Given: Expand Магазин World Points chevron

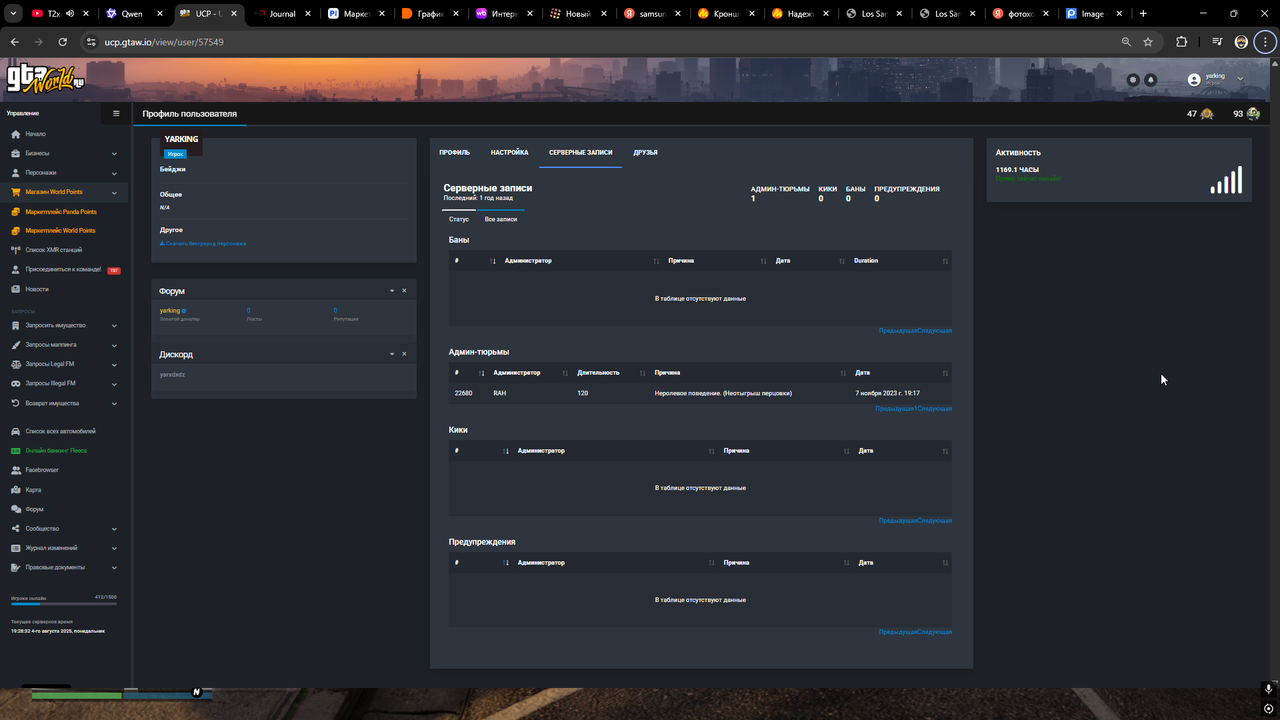Looking at the screenshot, I should point(114,192).
